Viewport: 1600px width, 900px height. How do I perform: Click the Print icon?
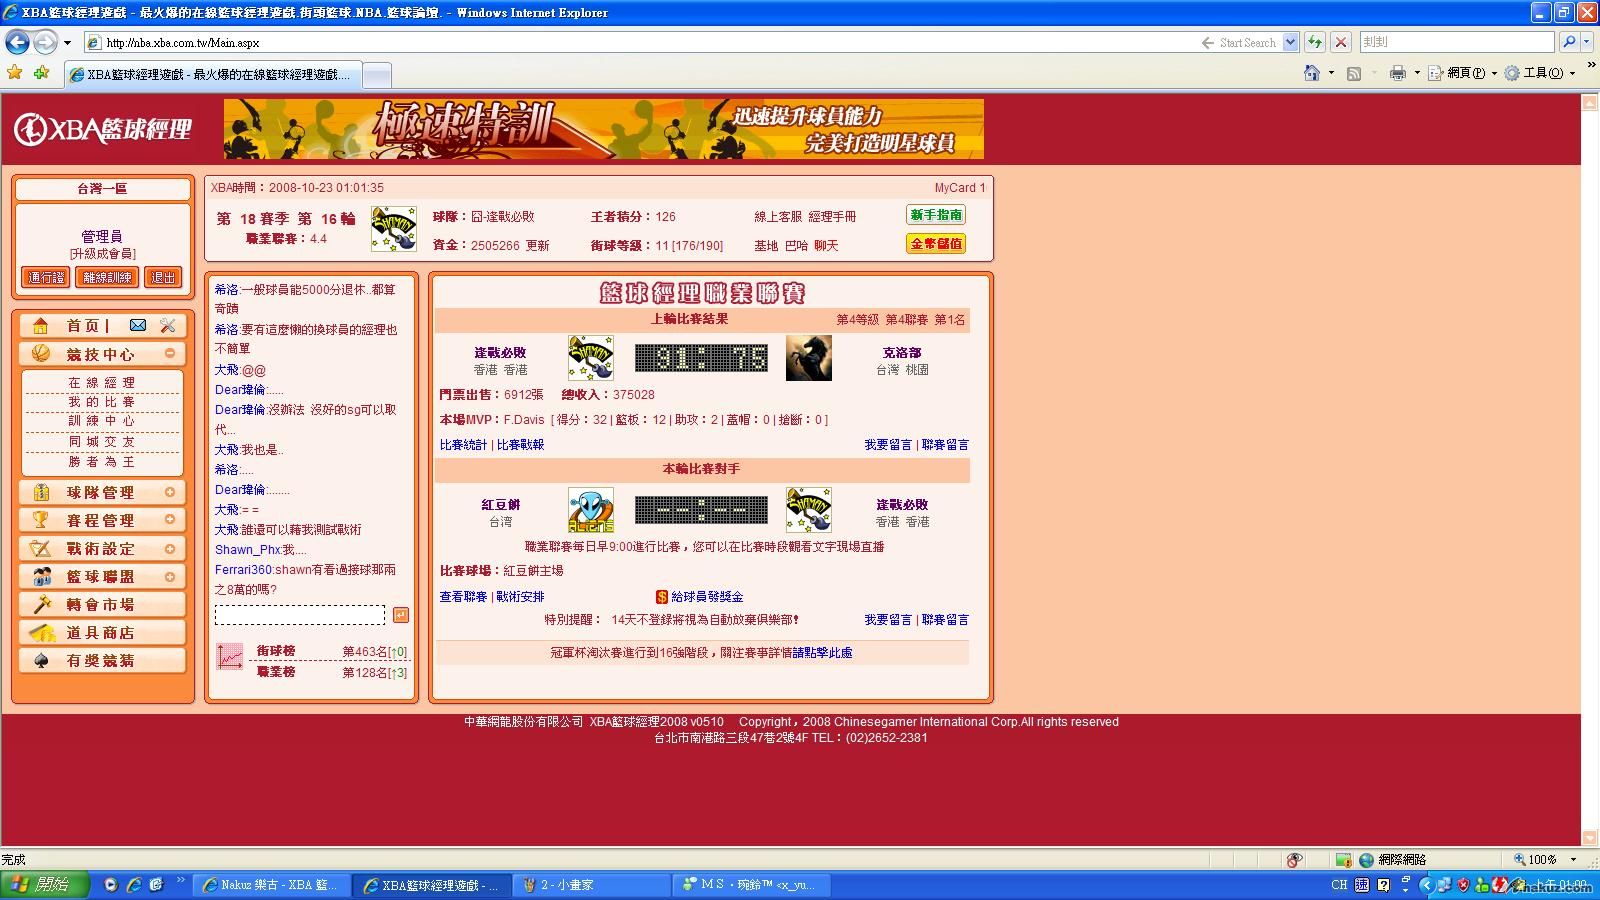pos(1398,73)
